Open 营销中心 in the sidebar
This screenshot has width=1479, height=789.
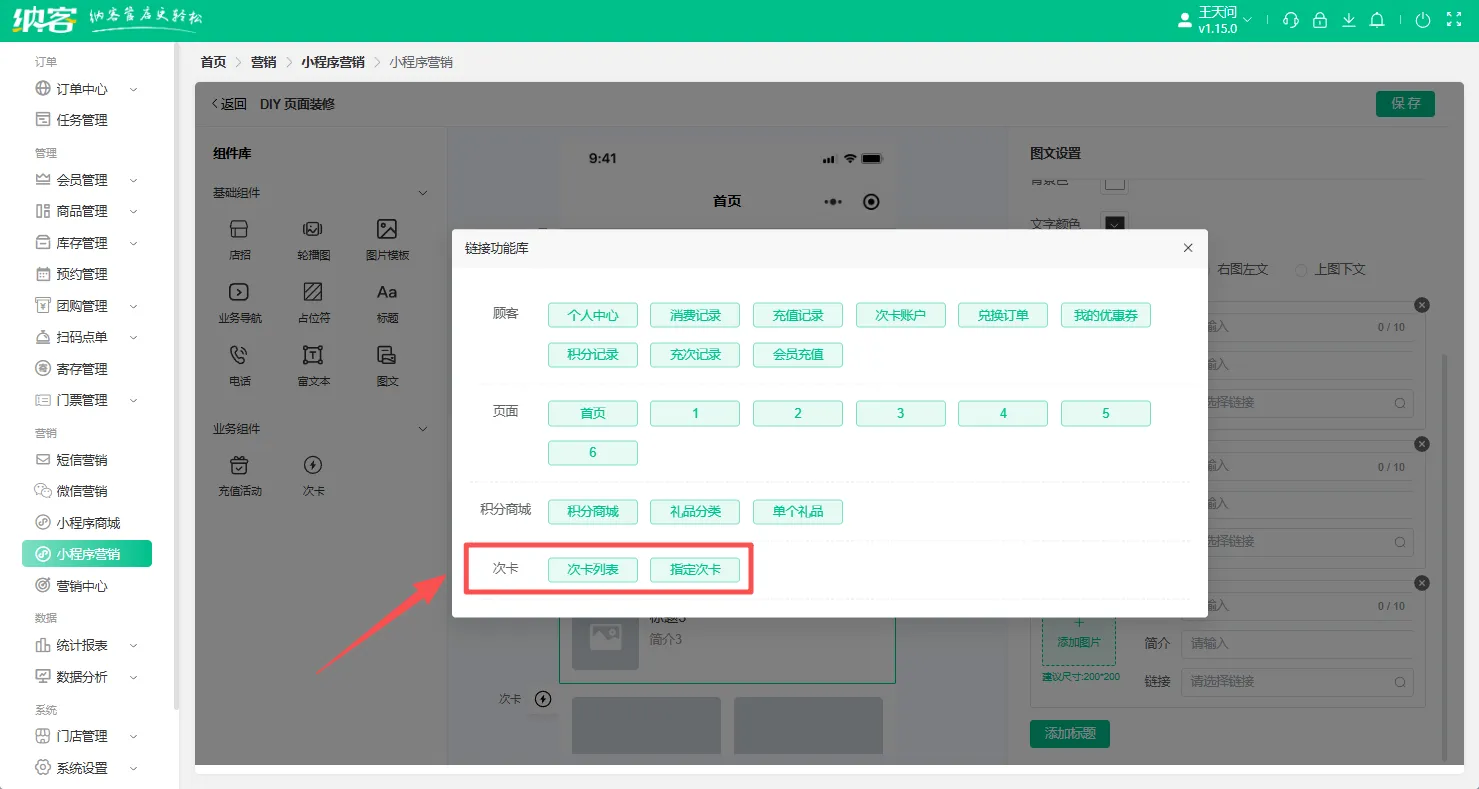point(81,586)
